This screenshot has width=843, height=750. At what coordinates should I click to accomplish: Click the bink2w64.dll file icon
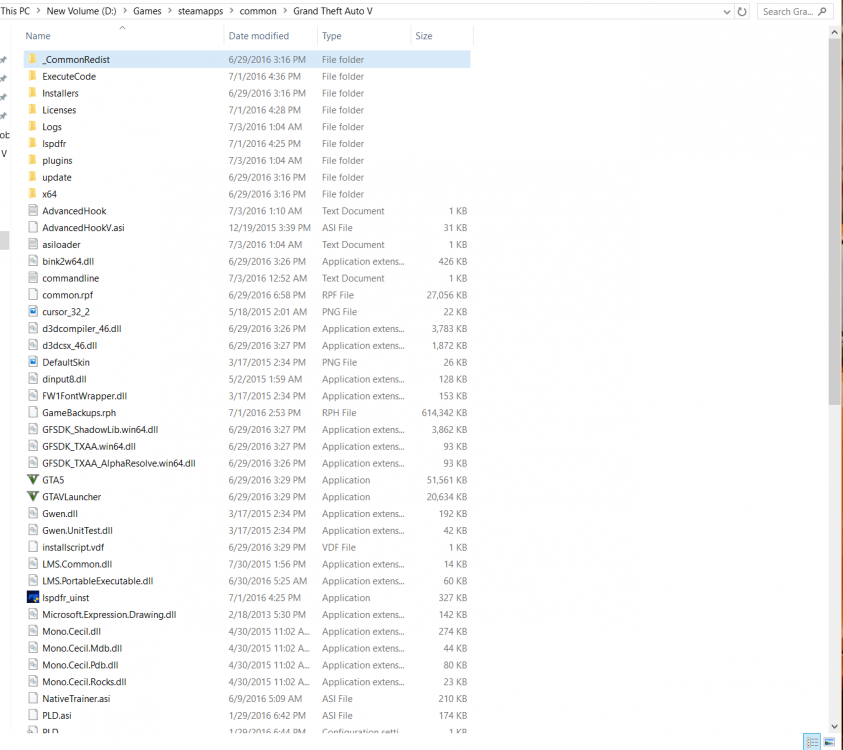point(31,261)
